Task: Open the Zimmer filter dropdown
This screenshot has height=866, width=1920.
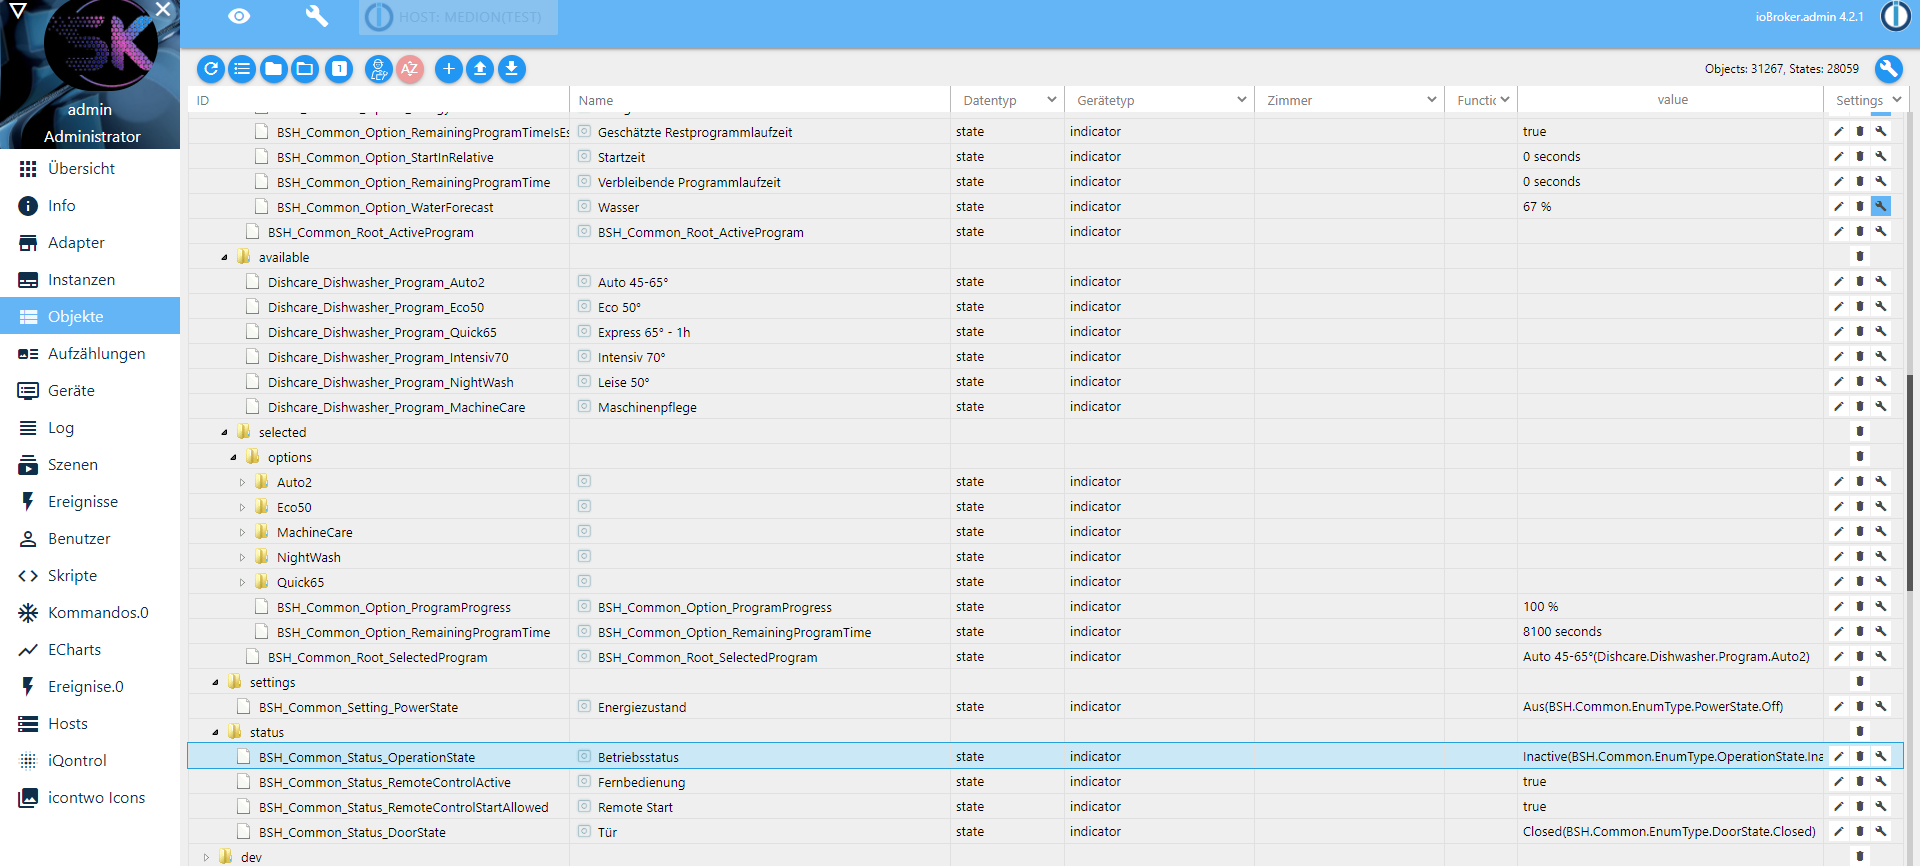Action: click(1351, 100)
